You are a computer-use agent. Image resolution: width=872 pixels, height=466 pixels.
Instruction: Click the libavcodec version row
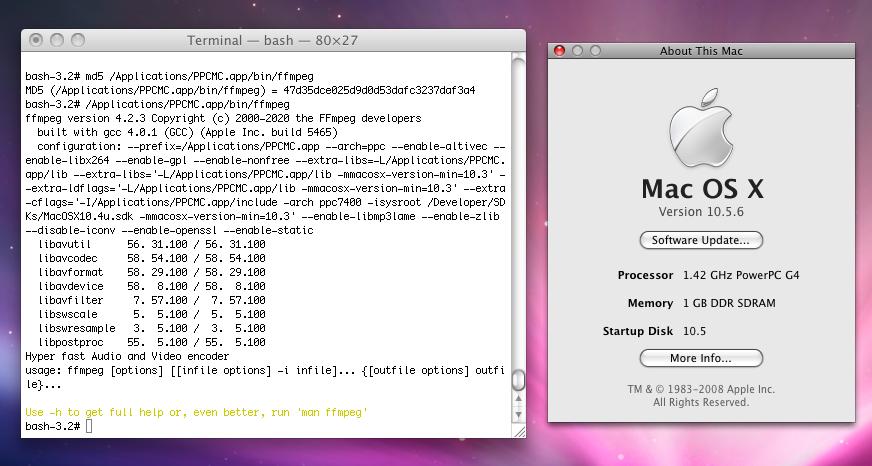point(152,259)
